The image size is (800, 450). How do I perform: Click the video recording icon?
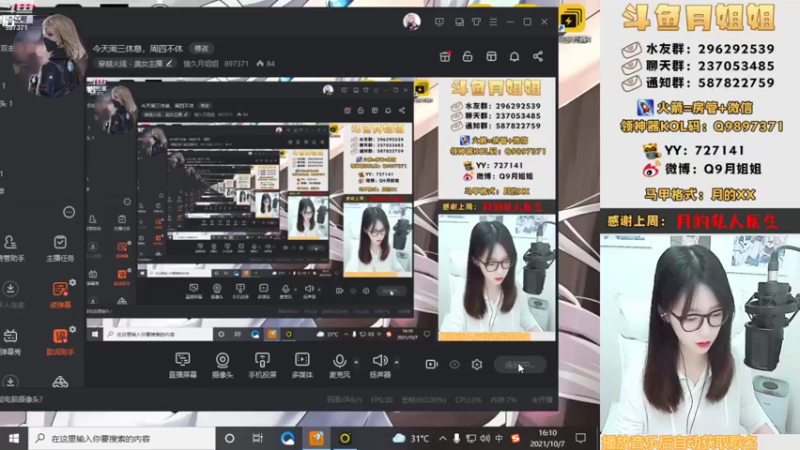pyautogui.click(x=432, y=364)
